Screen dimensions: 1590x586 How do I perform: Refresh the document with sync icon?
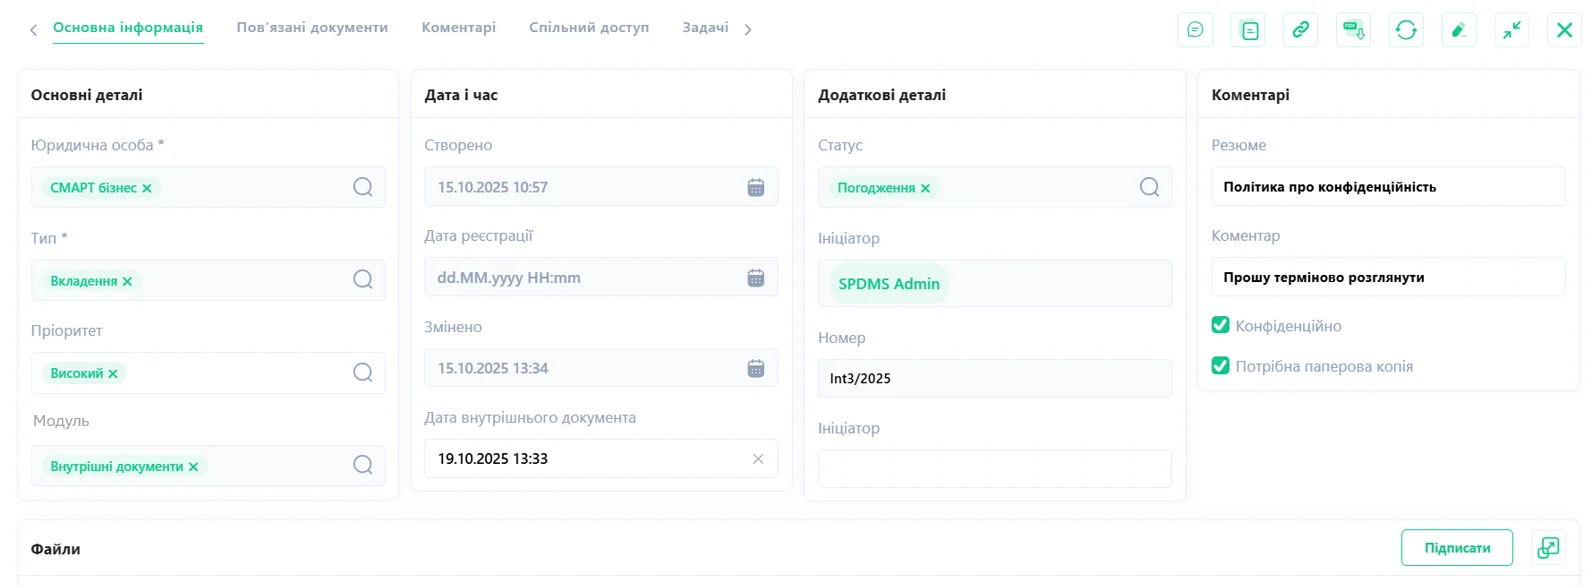click(1406, 30)
